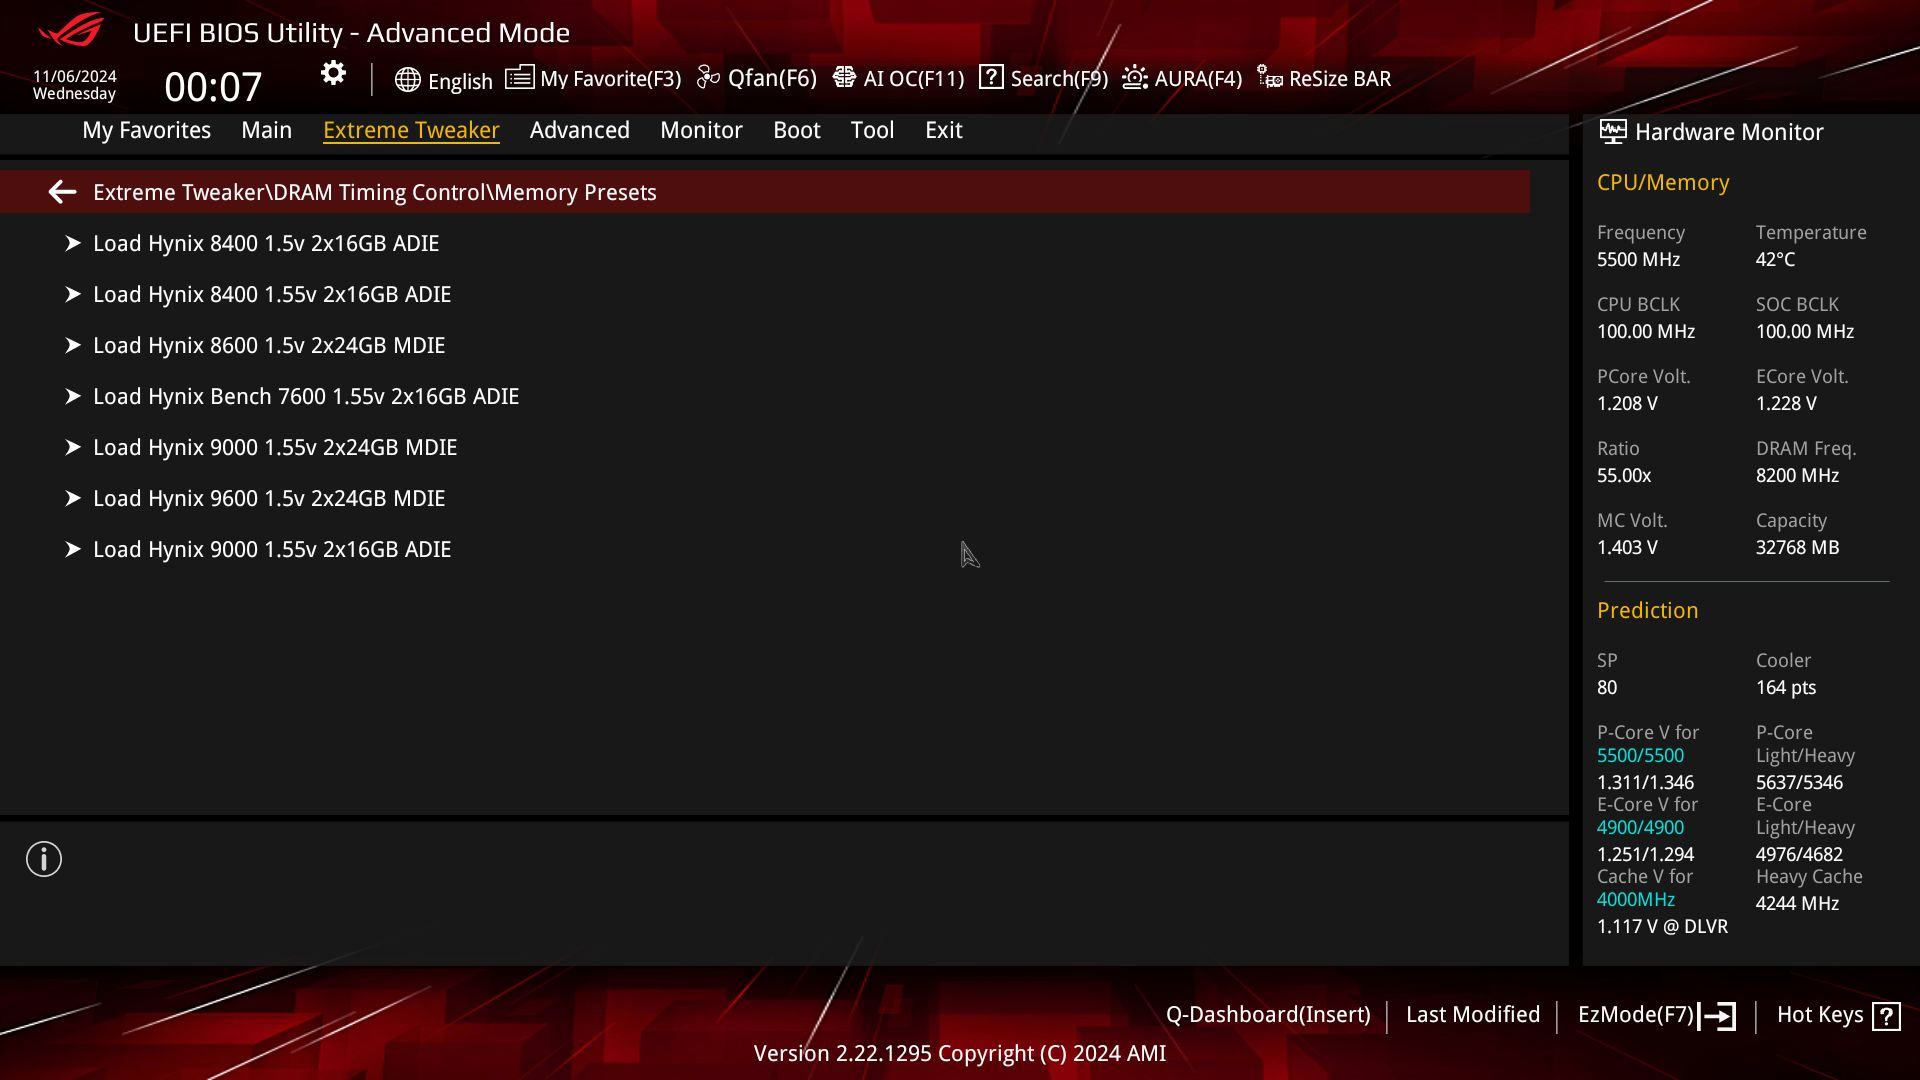Viewport: 1920px width, 1080px height.
Task: Switch to the Monitor tab
Action: [x=701, y=130]
